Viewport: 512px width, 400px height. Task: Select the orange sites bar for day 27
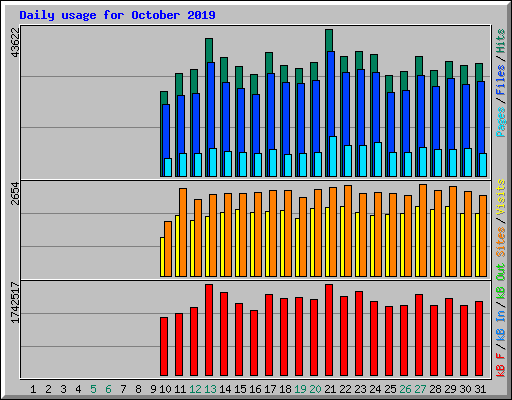(x=423, y=230)
